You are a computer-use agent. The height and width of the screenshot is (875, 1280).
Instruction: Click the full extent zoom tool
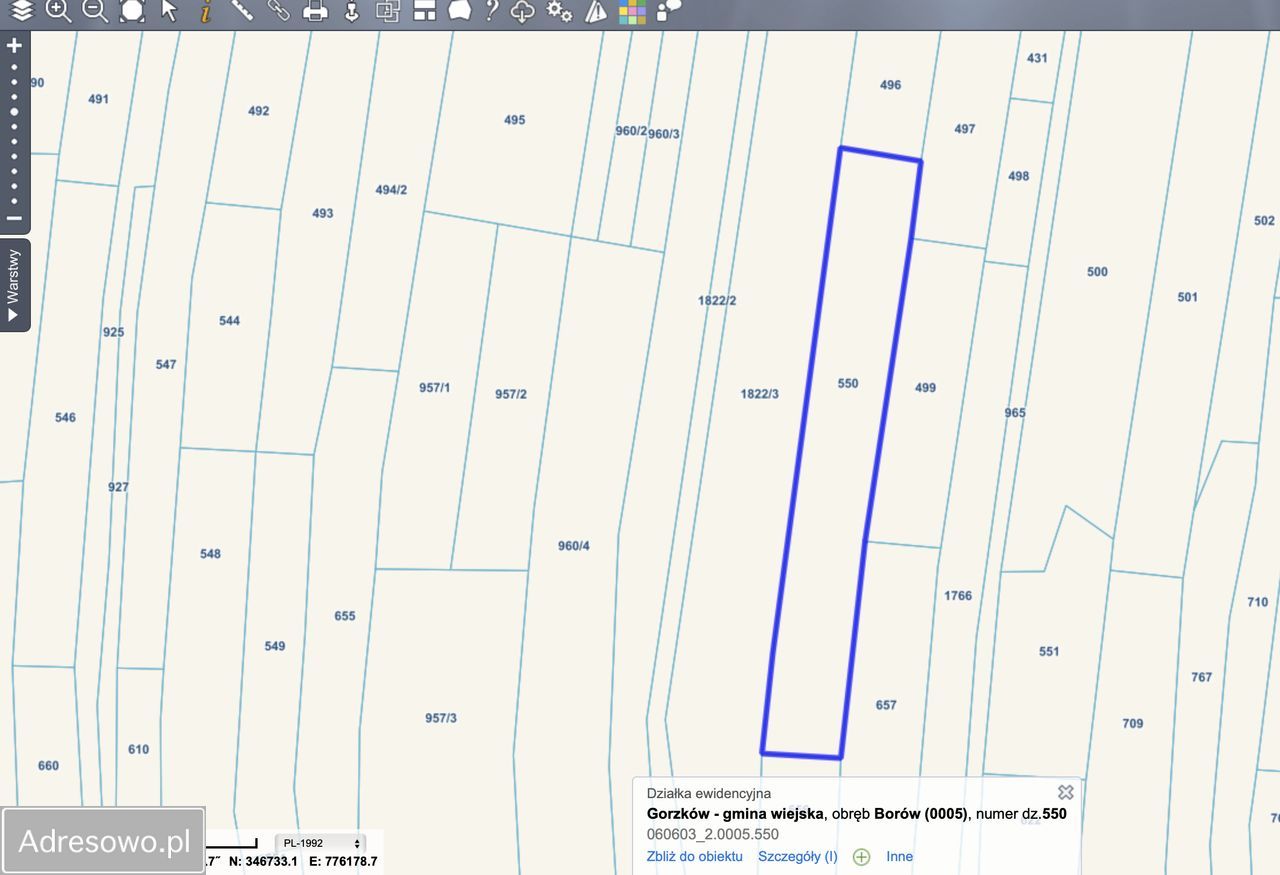tap(132, 11)
